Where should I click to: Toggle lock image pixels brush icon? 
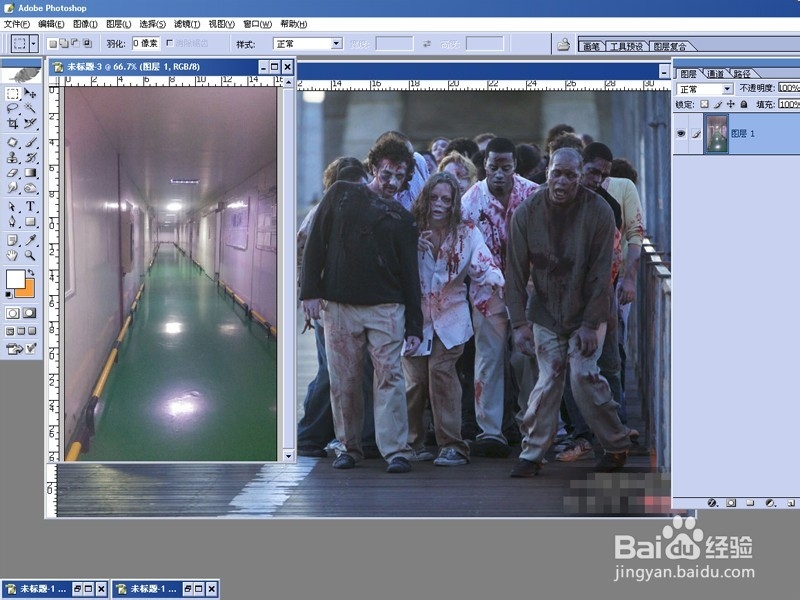coord(718,104)
